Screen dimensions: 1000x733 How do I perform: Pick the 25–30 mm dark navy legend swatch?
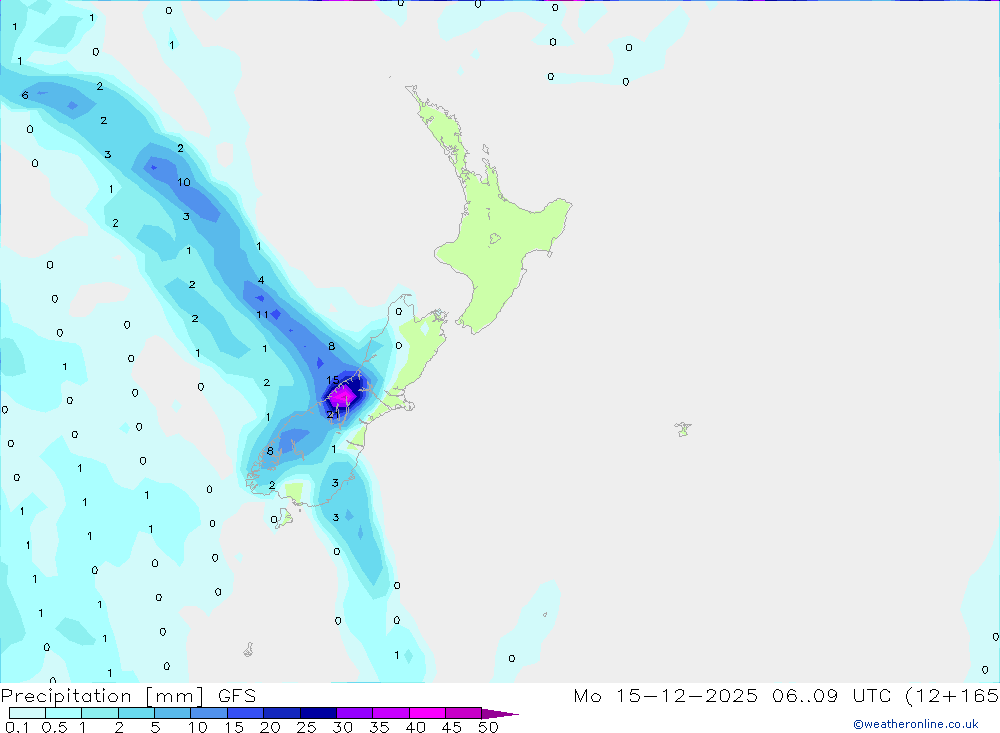[x=318, y=713]
